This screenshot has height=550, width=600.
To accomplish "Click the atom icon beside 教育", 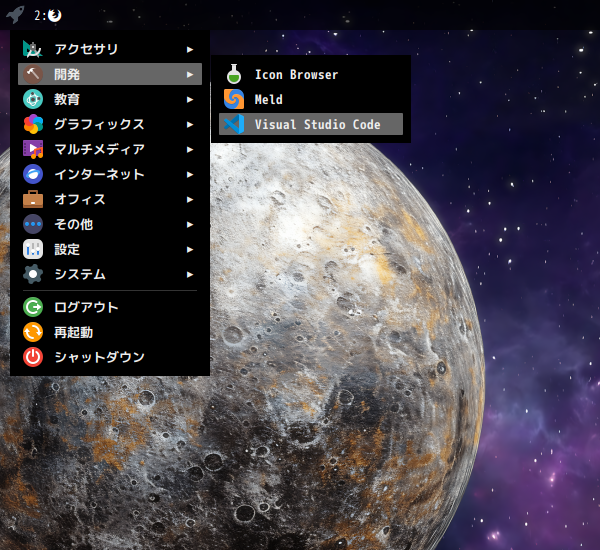I will pyautogui.click(x=33, y=99).
